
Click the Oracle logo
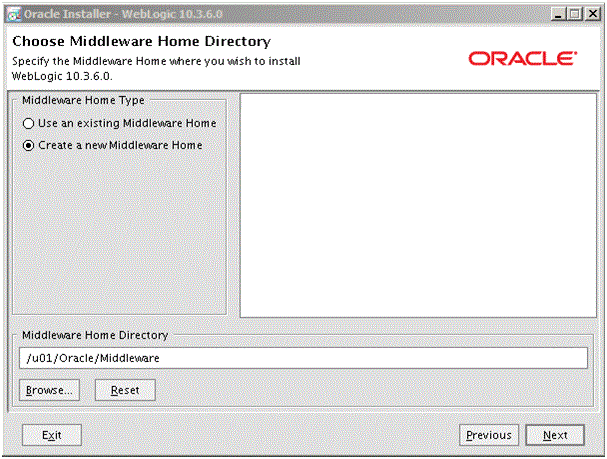tap(523, 58)
